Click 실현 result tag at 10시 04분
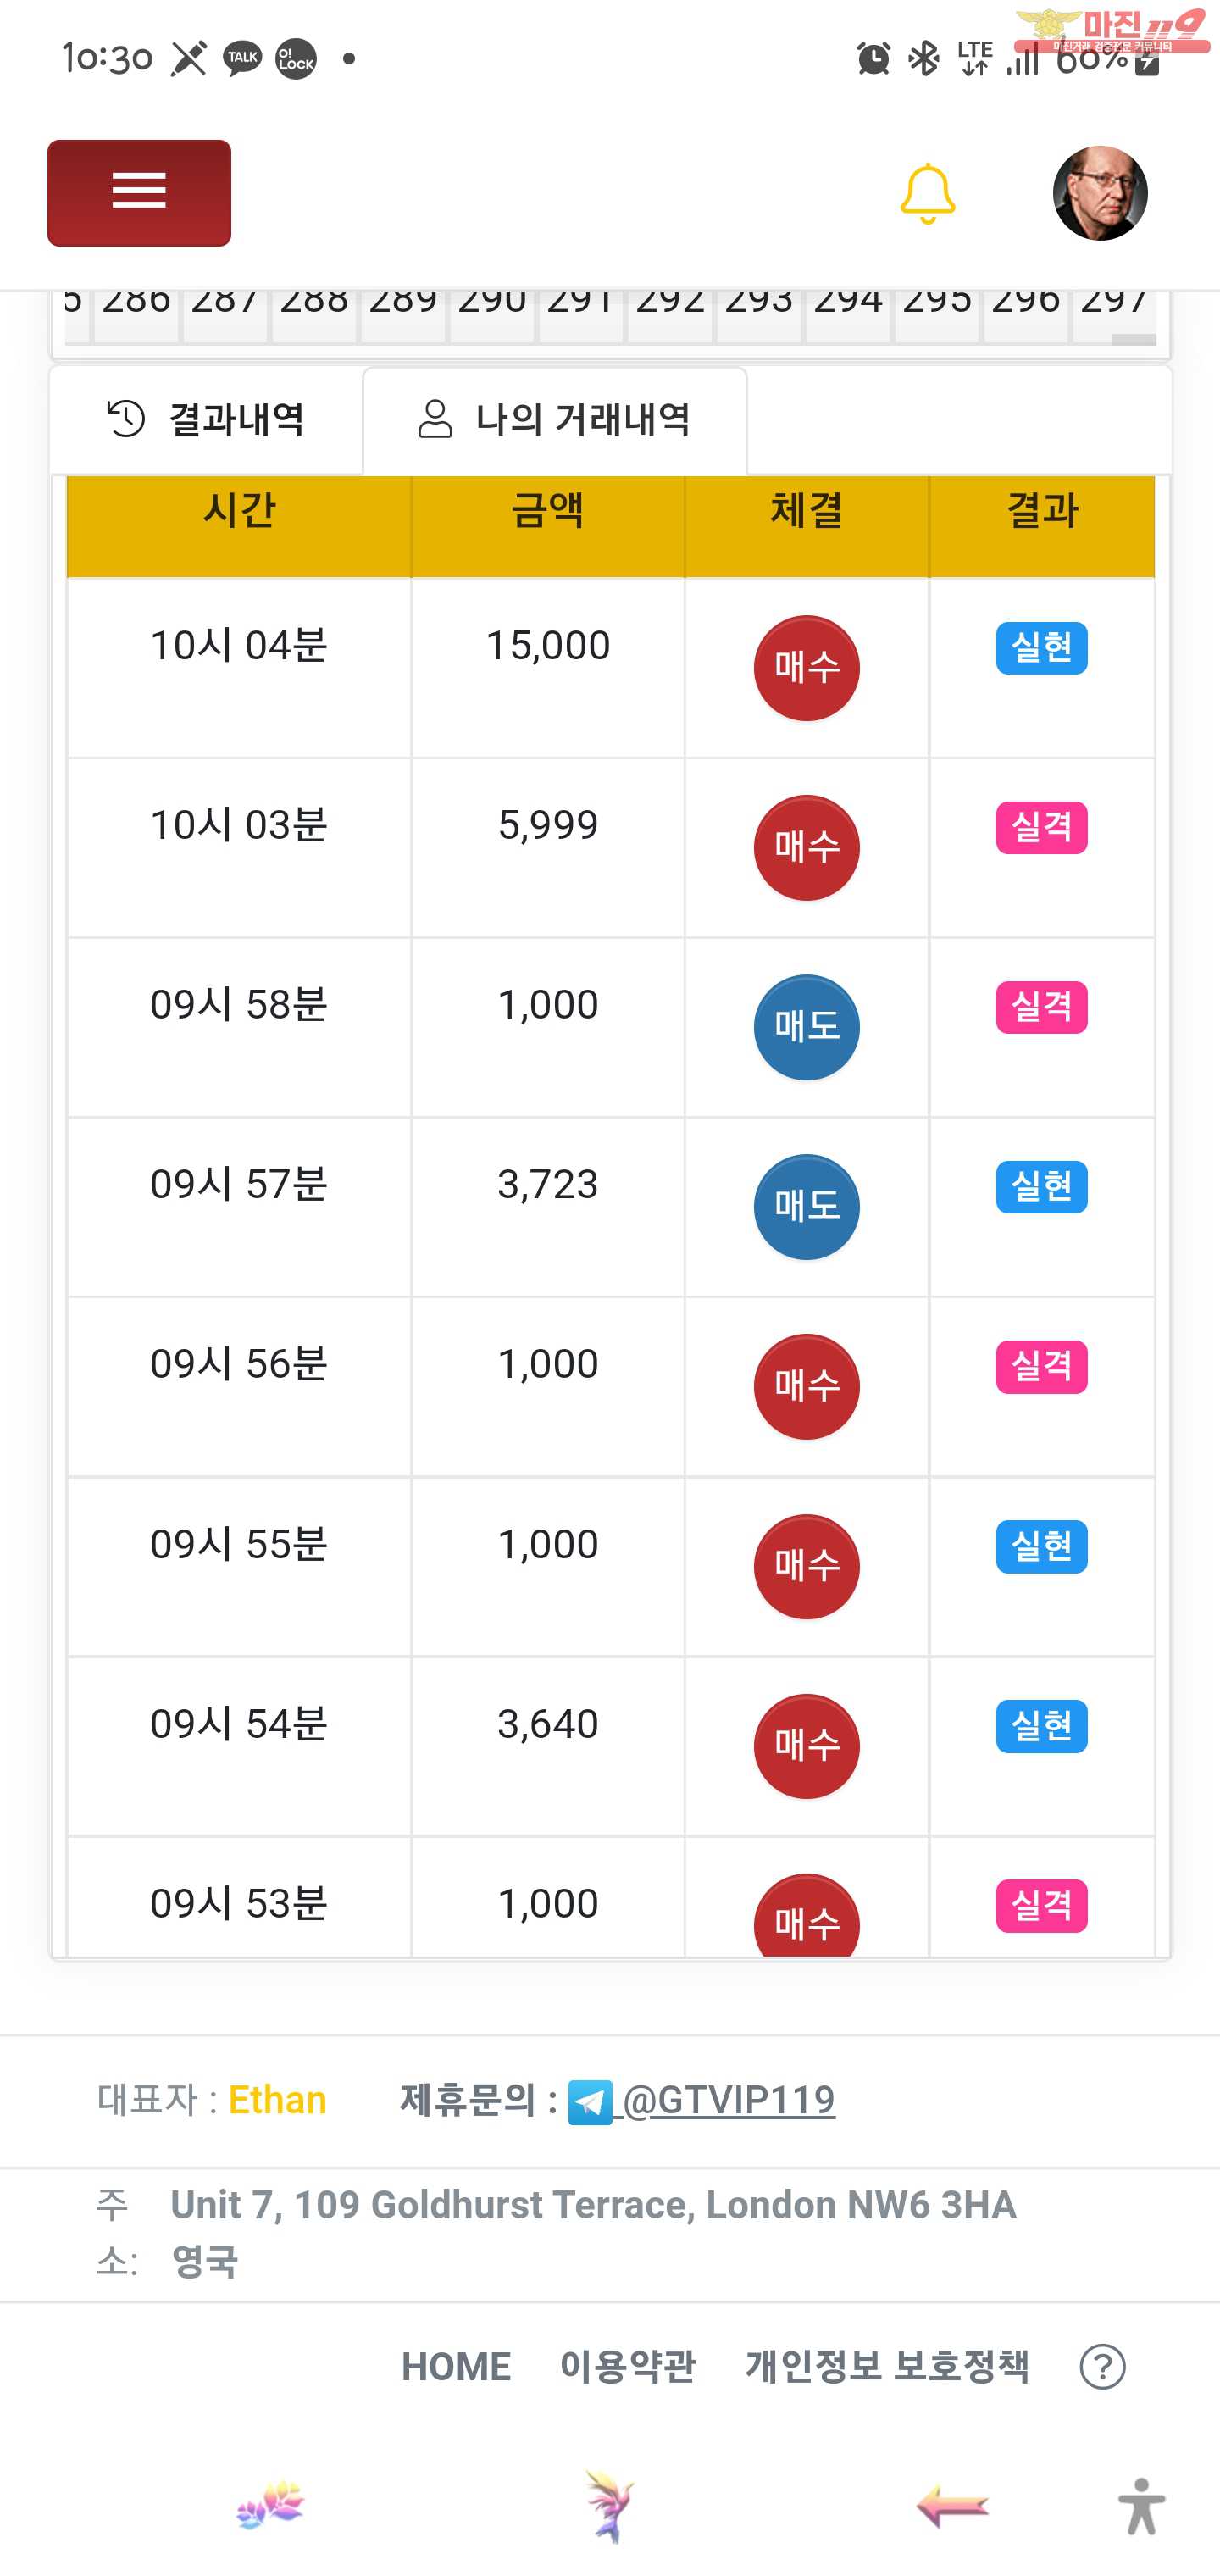Screen dimensions: 1220x2576 pos(1041,648)
